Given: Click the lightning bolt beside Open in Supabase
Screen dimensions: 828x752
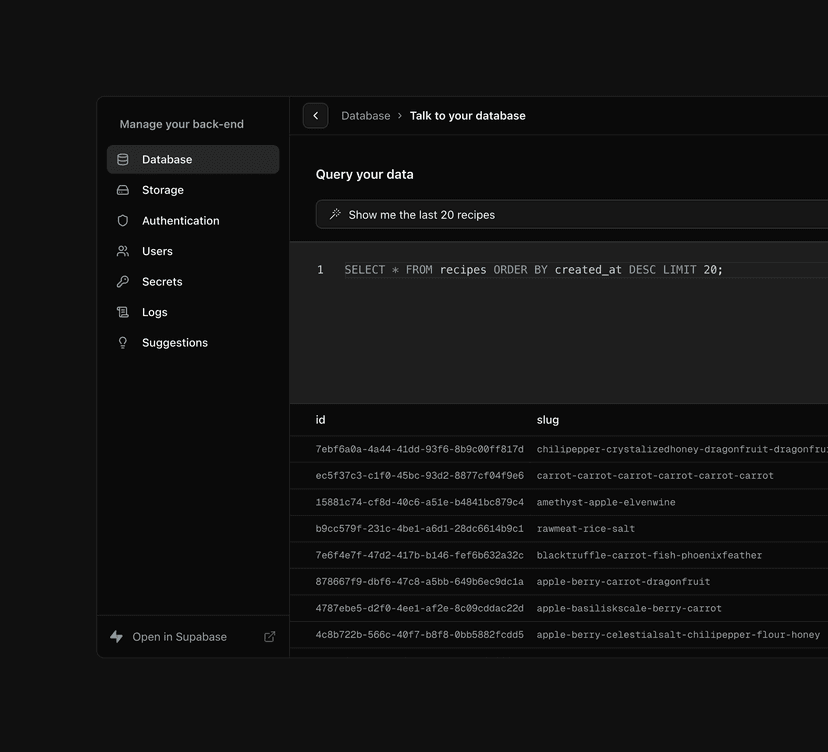Looking at the screenshot, I should point(115,636).
